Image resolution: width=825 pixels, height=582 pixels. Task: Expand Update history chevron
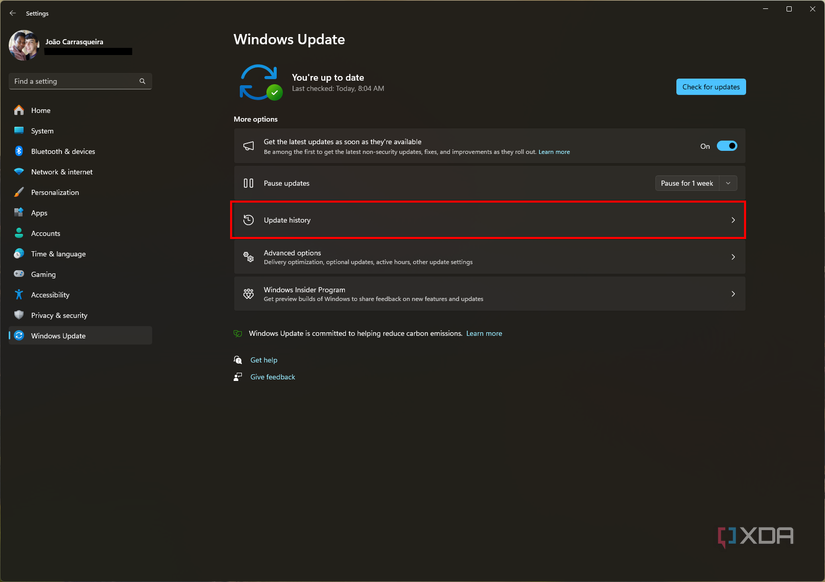point(733,220)
